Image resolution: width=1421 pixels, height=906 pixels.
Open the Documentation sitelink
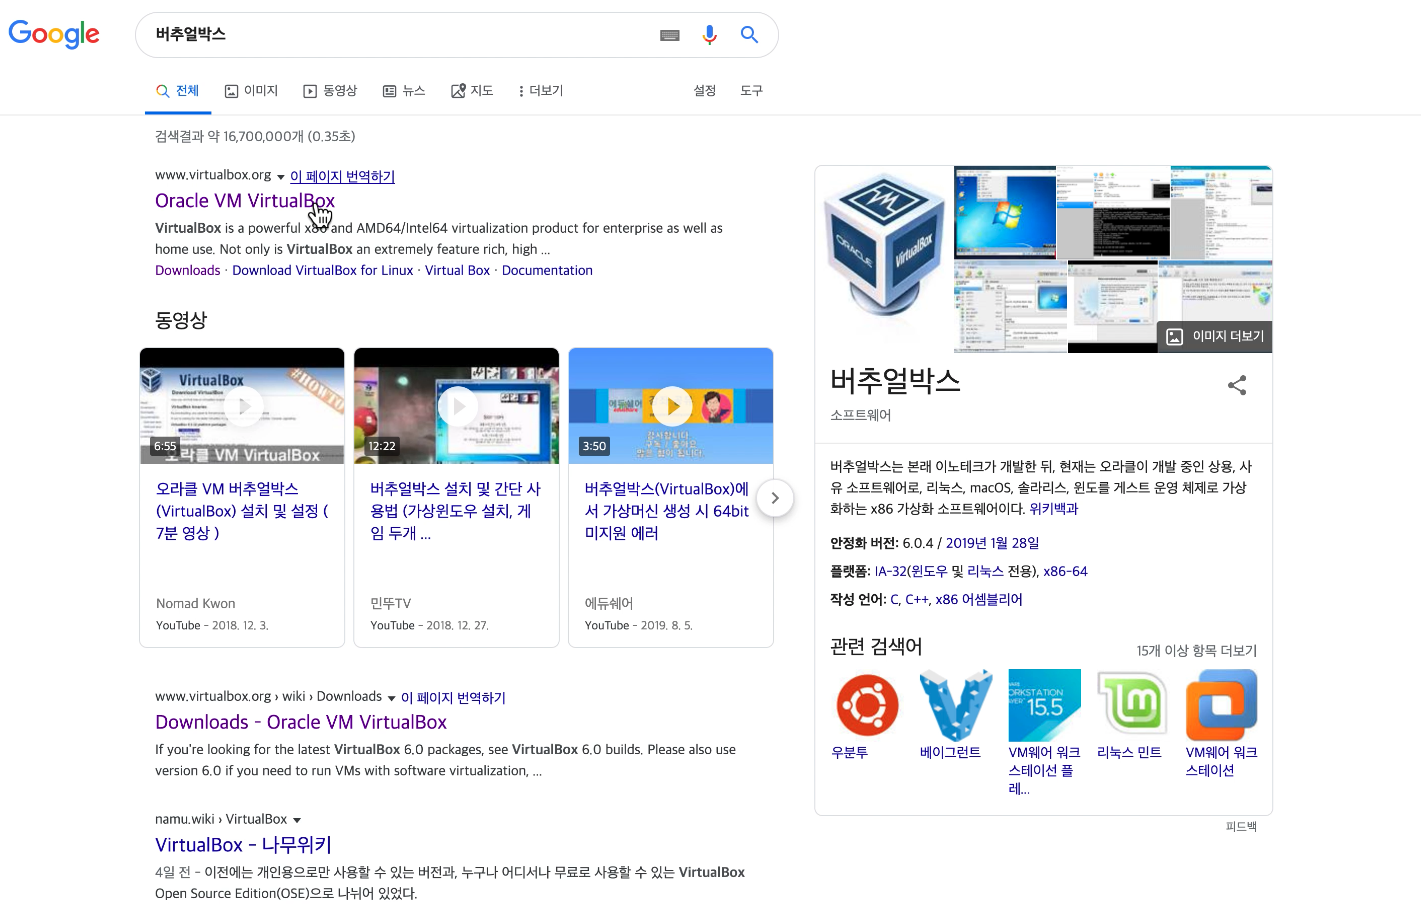coord(547,271)
